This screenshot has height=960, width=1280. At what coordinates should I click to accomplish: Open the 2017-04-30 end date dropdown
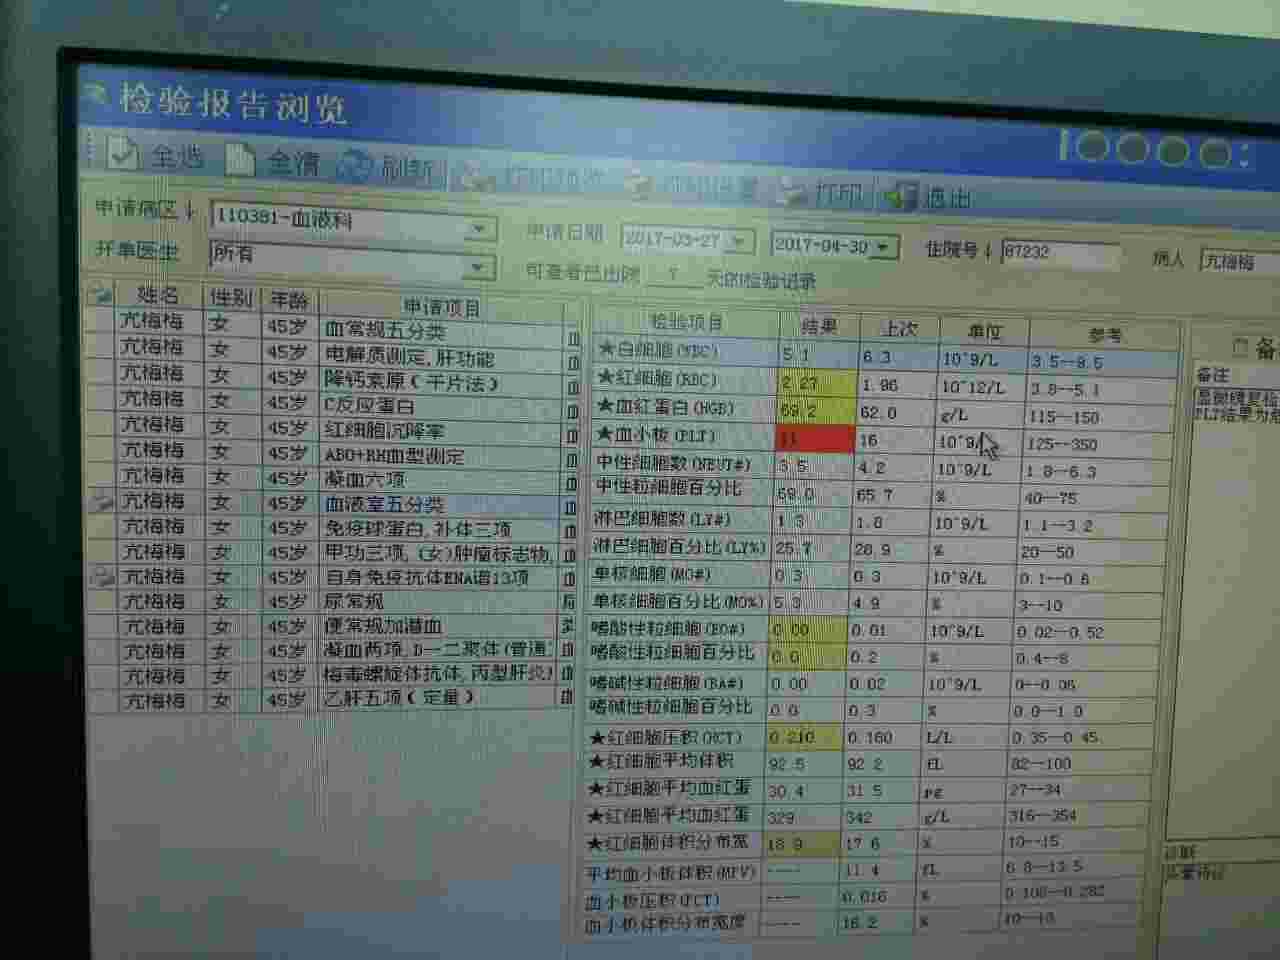(x=883, y=246)
